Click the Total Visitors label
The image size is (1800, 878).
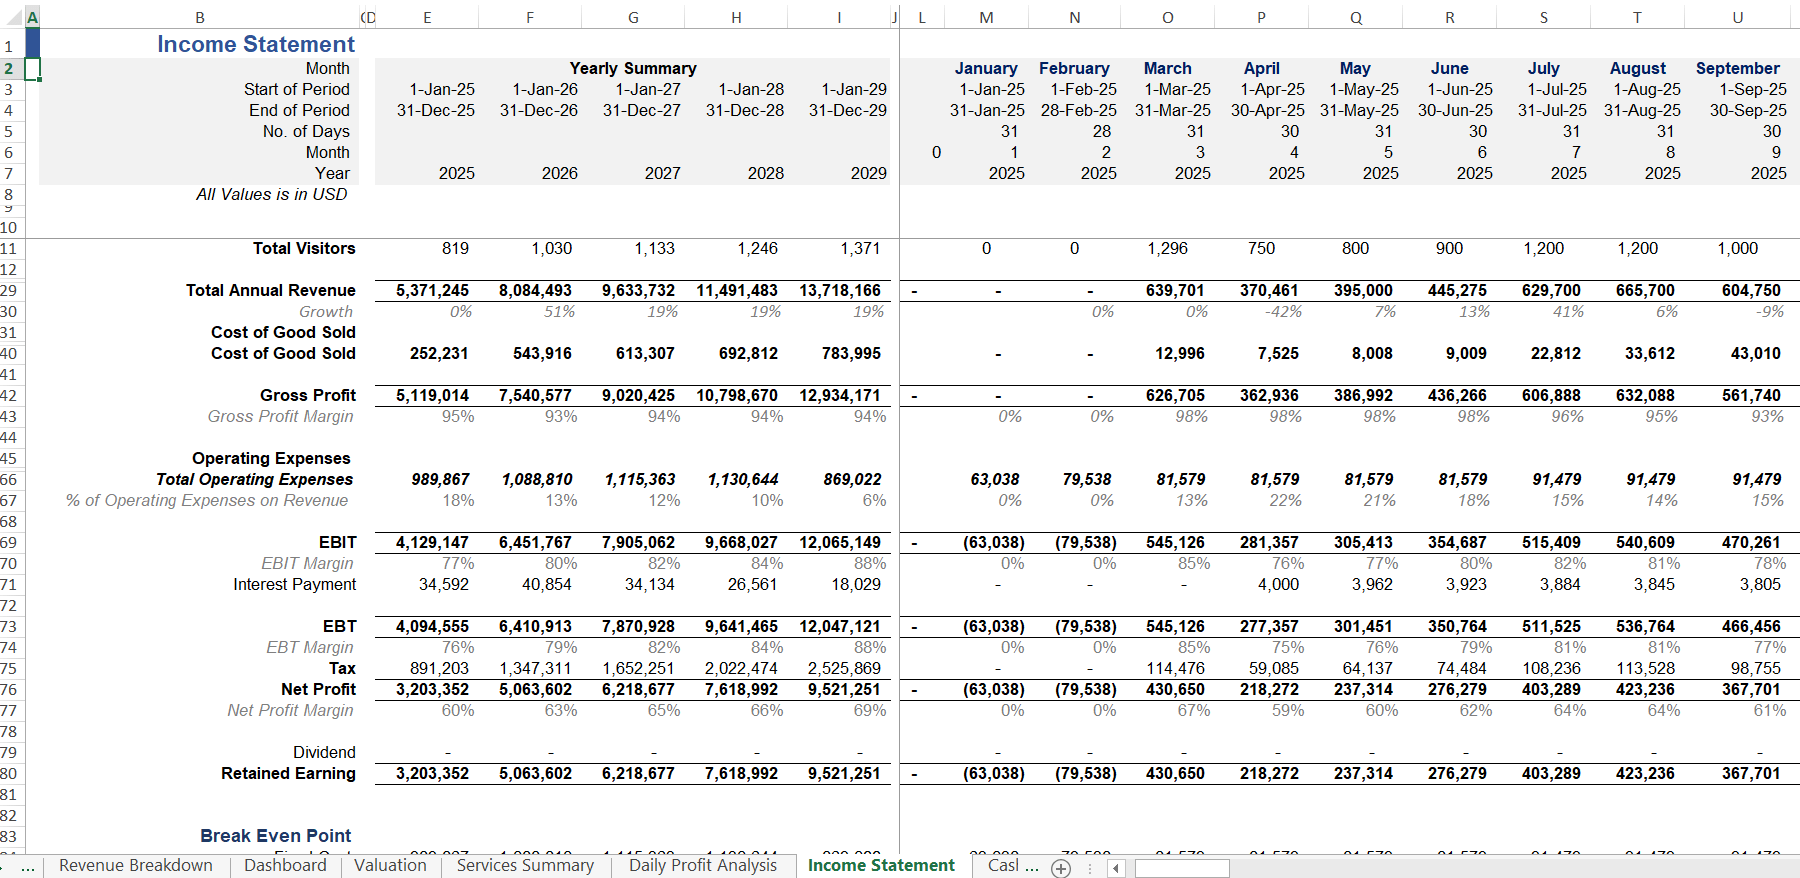click(x=304, y=248)
